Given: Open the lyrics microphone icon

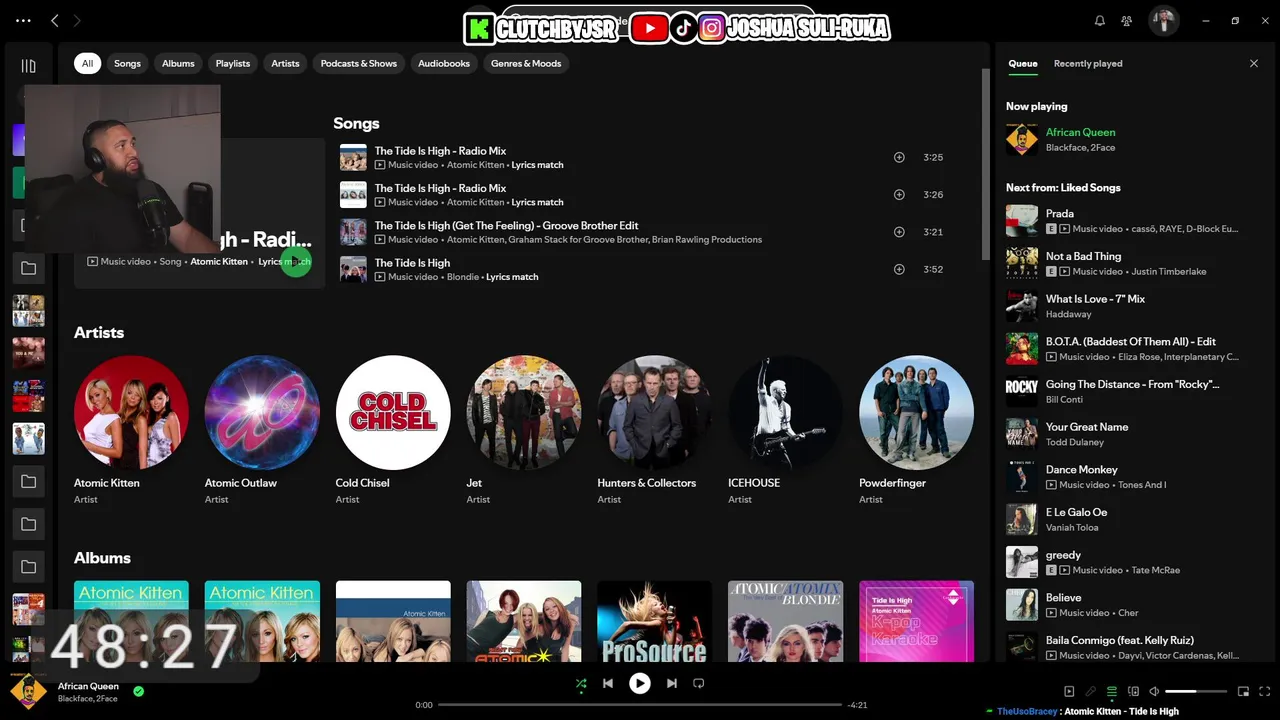Looking at the screenshot, I should tap(1090, 691).
